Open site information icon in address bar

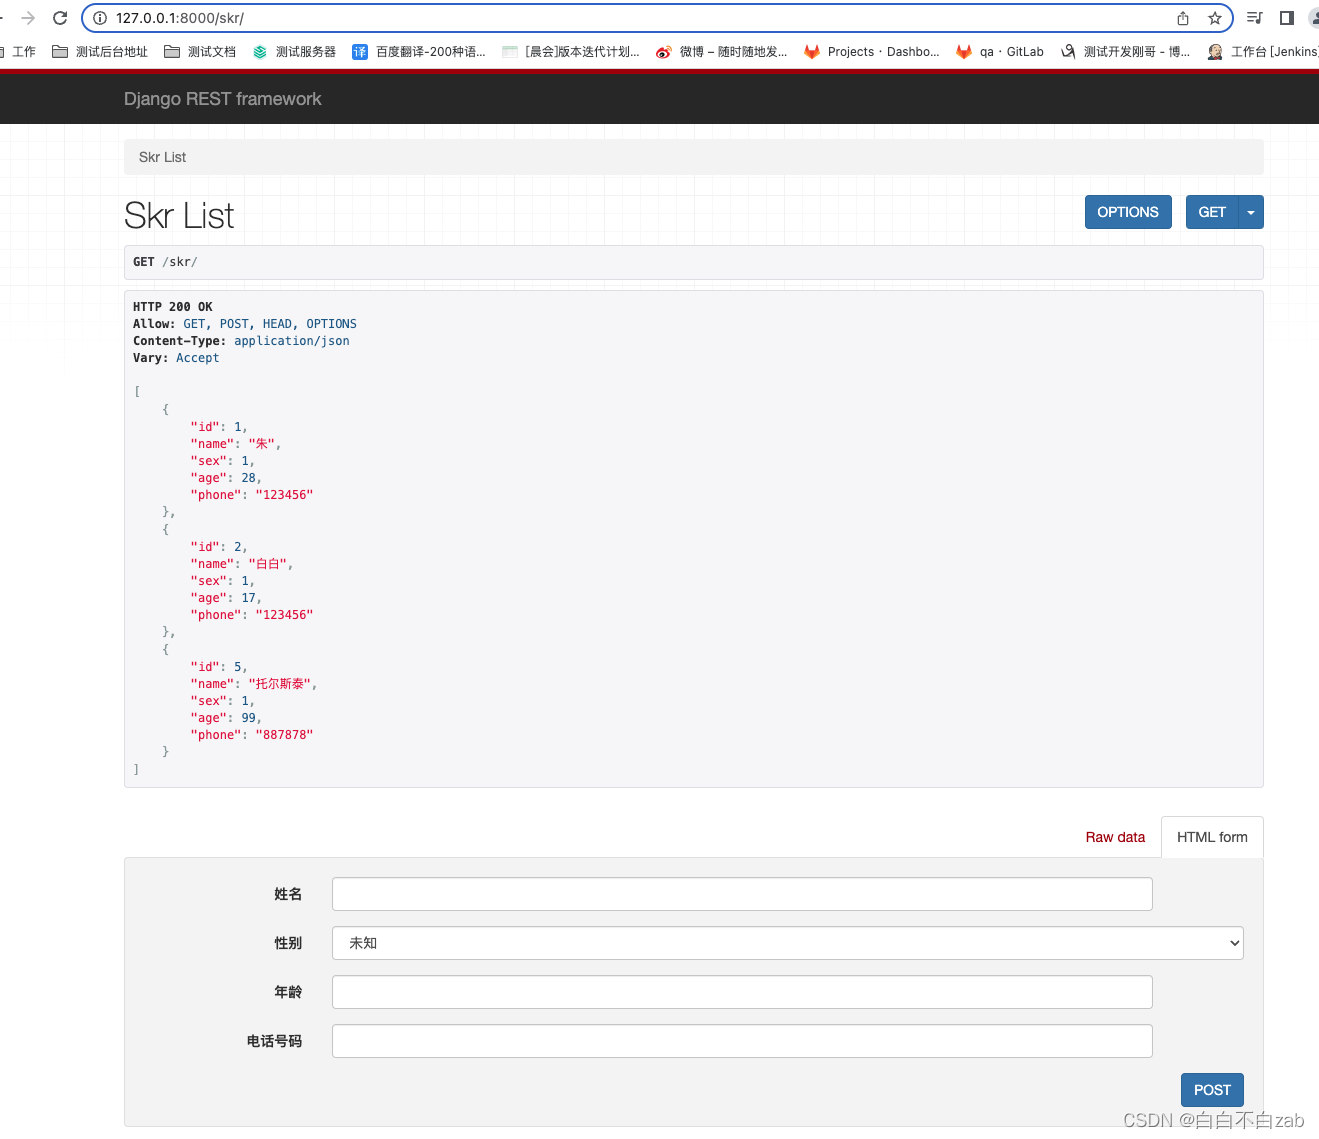(x=100, y=18)
